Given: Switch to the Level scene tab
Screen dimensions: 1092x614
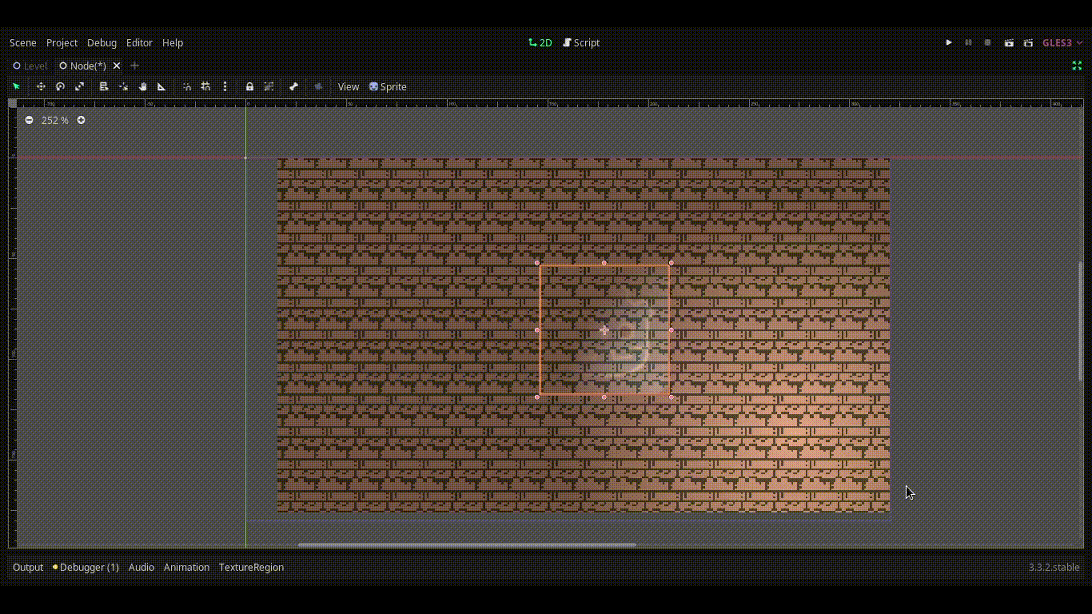Looking at the screenshot, I should pyautogui.click(x=30, y=66).
